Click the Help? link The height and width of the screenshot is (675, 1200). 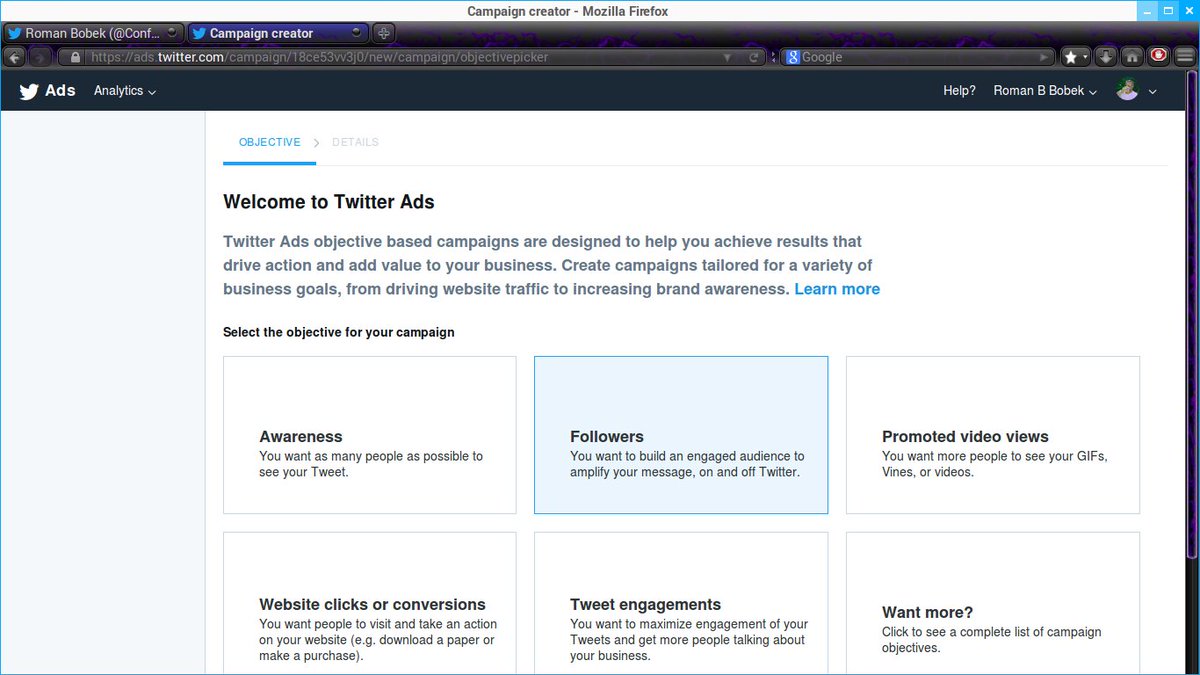pos(959,90)
